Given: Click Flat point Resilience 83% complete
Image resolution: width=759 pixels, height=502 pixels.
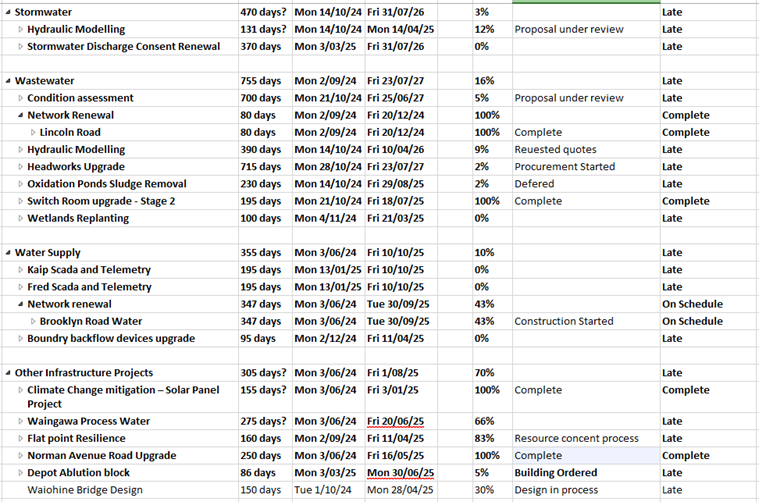Looking at the screenshot, I should pyautogui.click(x=485, y=439).
